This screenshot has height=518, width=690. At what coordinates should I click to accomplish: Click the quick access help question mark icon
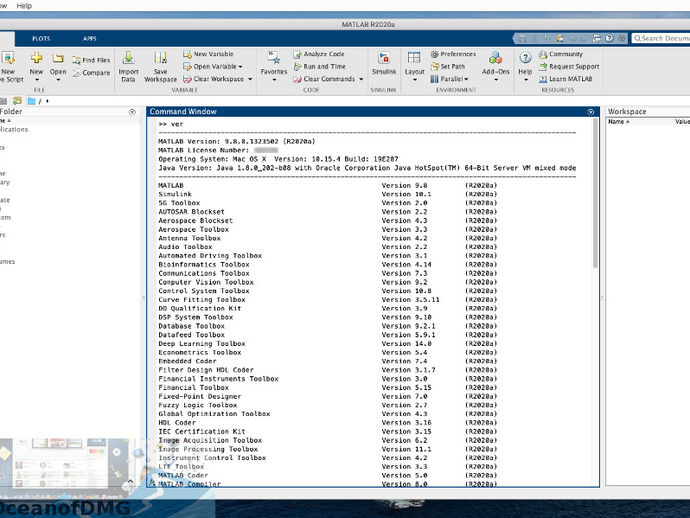click(x=609, y=38)
